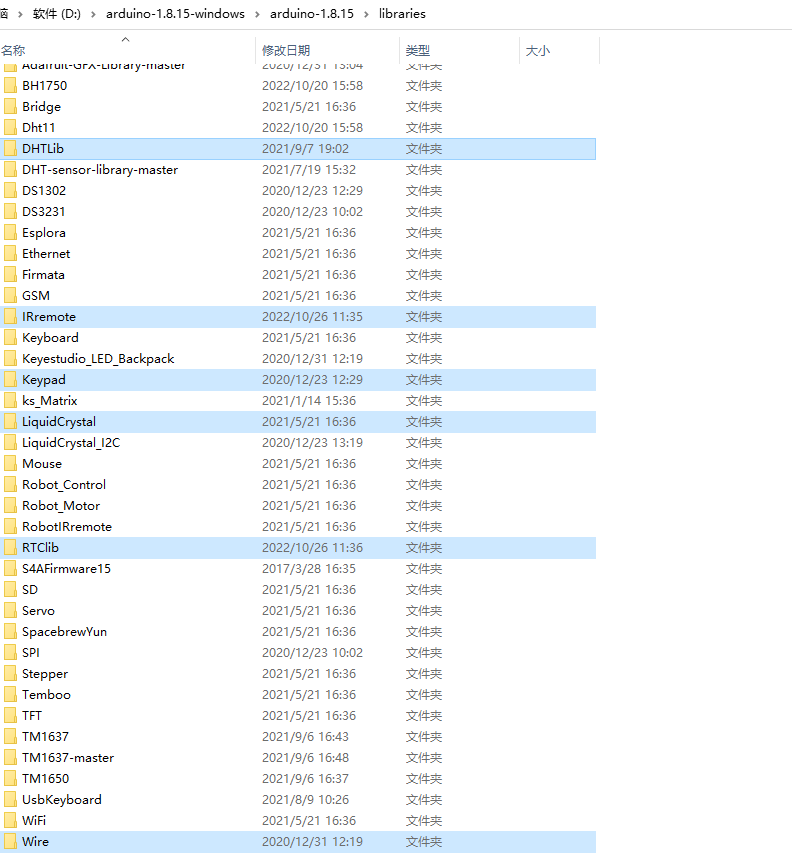Select TM1650 folder name
This screenshot has height=857, width=792.
tap(45, 779)
